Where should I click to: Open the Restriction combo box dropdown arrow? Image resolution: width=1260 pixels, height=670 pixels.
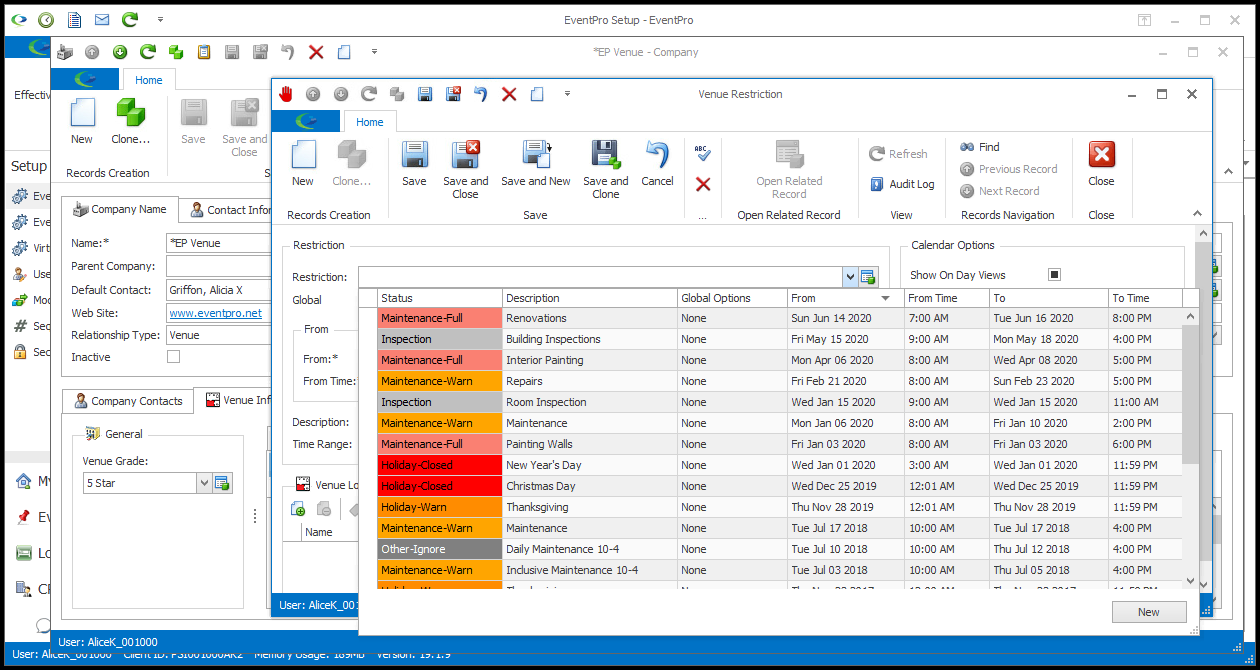850,277
